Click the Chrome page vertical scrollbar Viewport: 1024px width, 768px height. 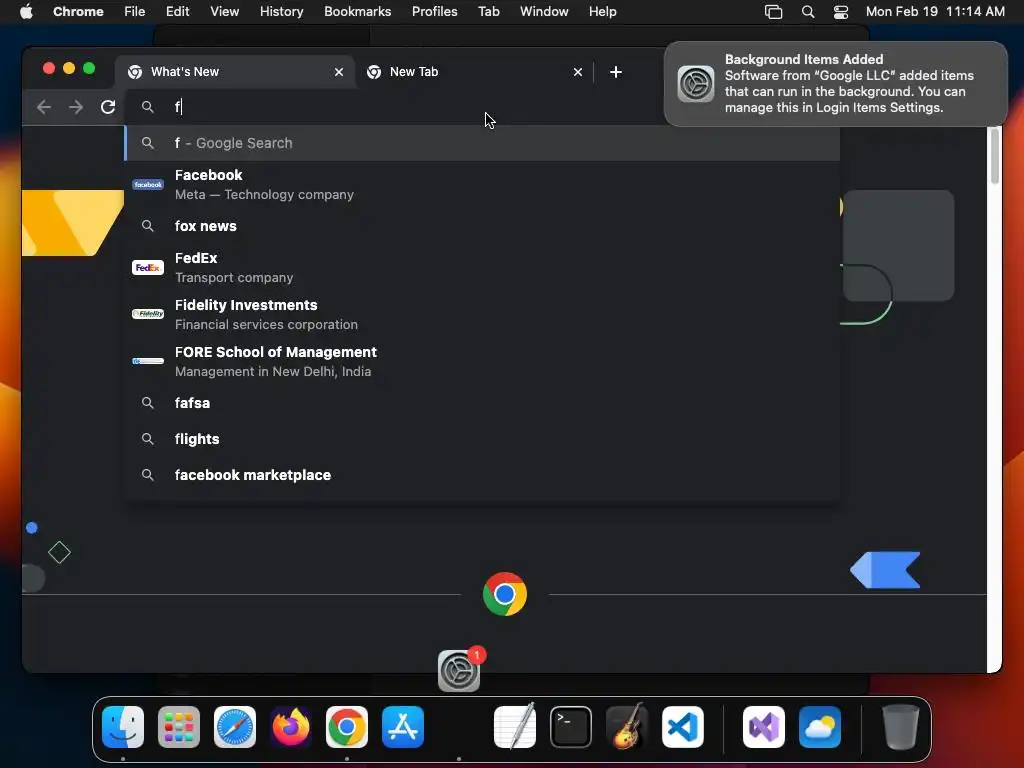[994, 157]
